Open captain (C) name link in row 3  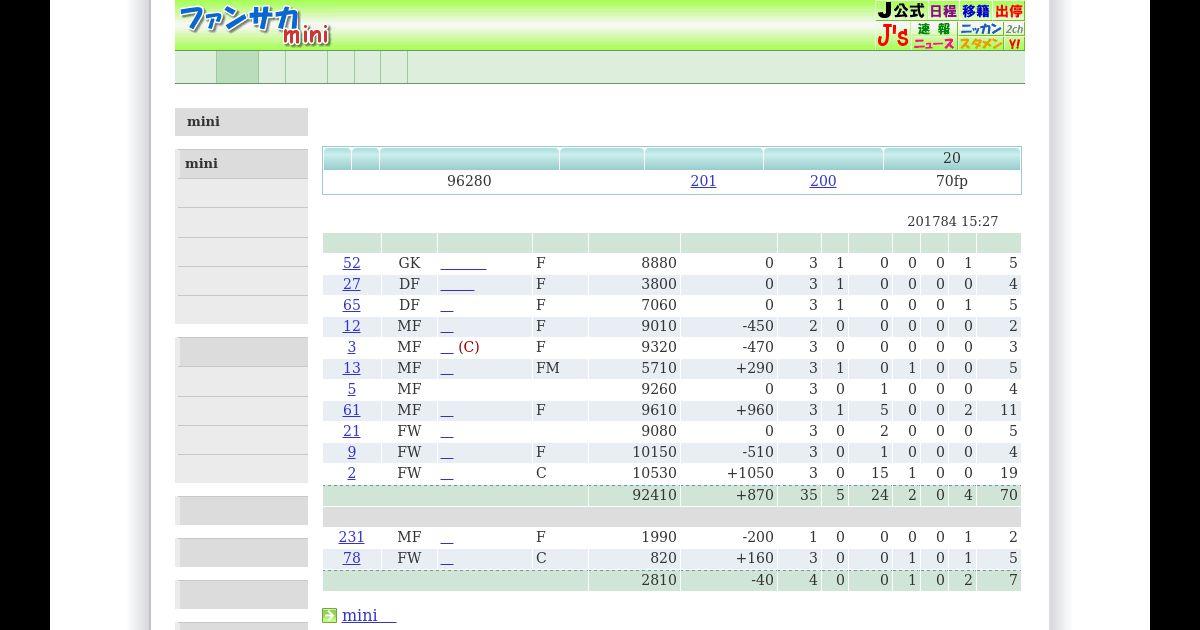pyautogui.click(x=447, y=347)
